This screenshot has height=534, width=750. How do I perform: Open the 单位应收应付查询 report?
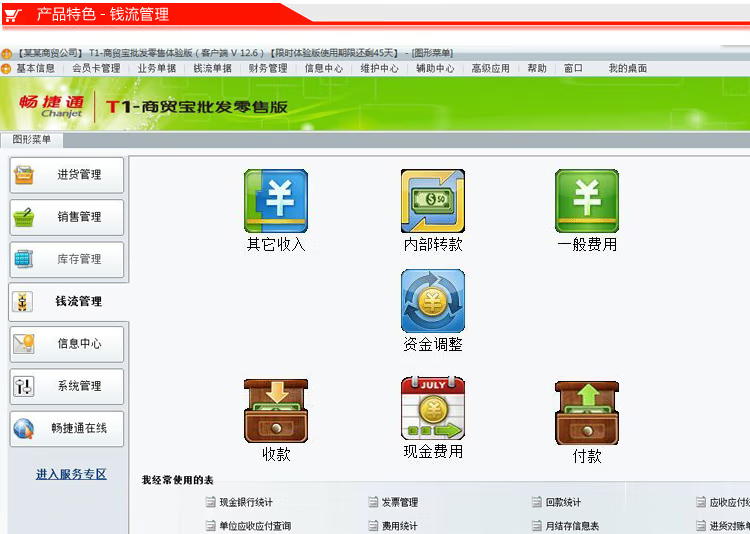(x=248, y=526)
